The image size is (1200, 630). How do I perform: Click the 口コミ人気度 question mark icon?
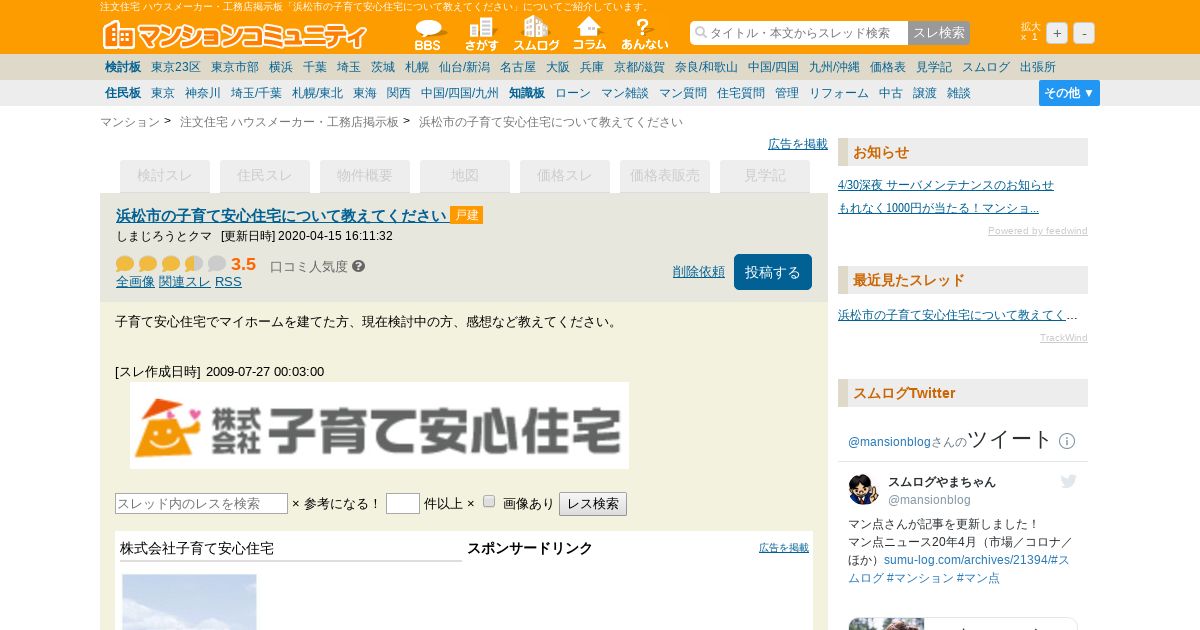(x=359, y=266)
